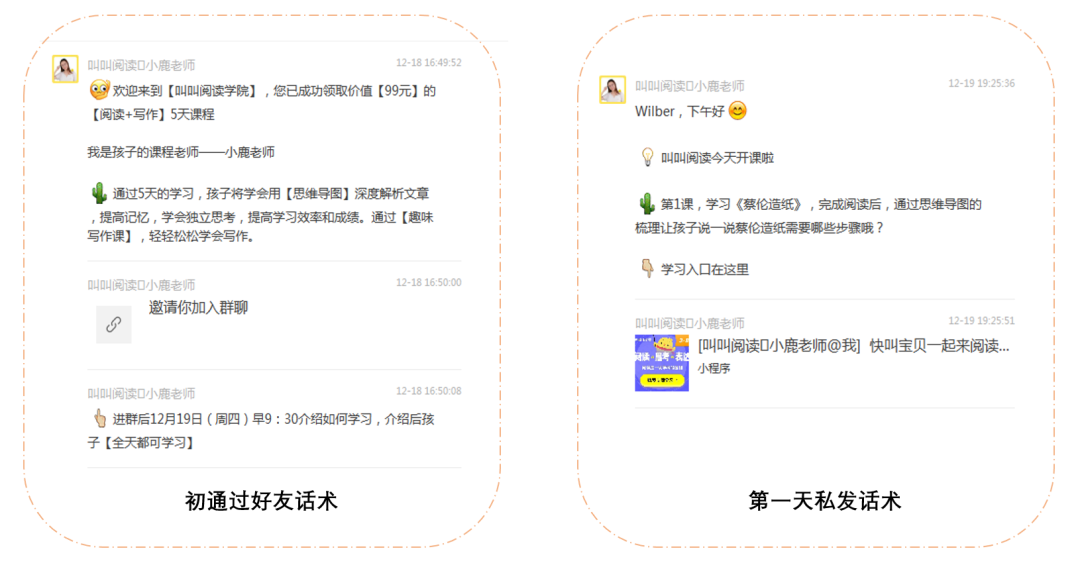Click the cactus emoji beside 第1课 text
The height and width of the screenshot is (569, 1080).
pos(646,203)
